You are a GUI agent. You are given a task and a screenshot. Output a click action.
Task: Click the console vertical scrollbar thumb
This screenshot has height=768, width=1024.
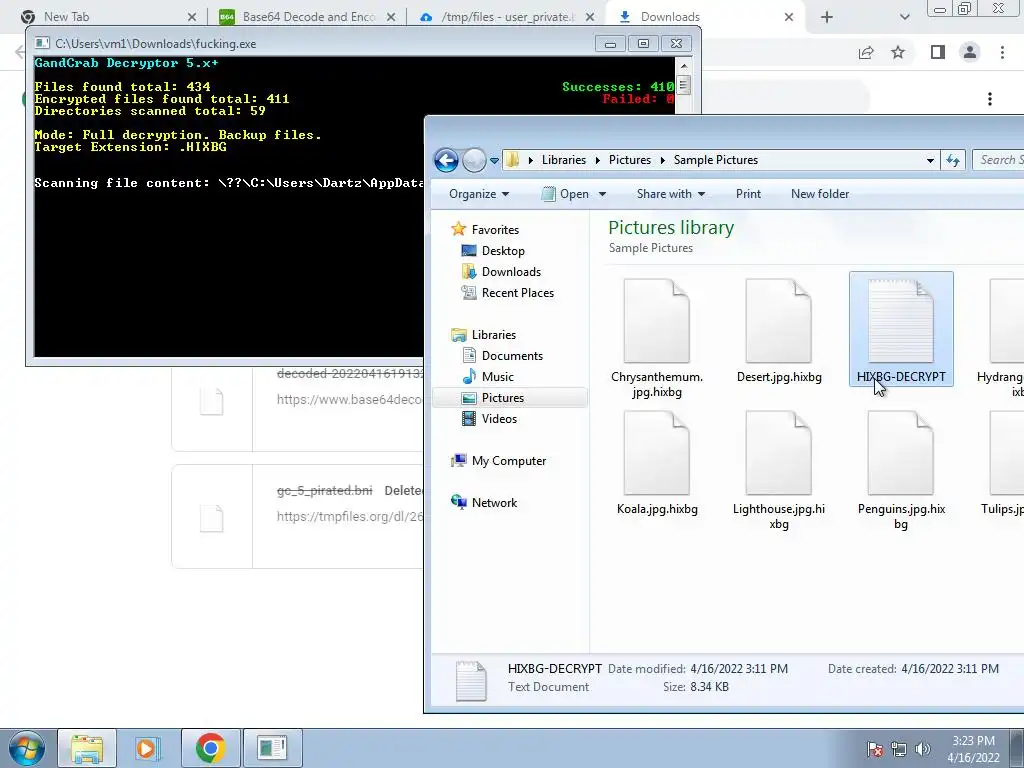(x=684, y=86)
